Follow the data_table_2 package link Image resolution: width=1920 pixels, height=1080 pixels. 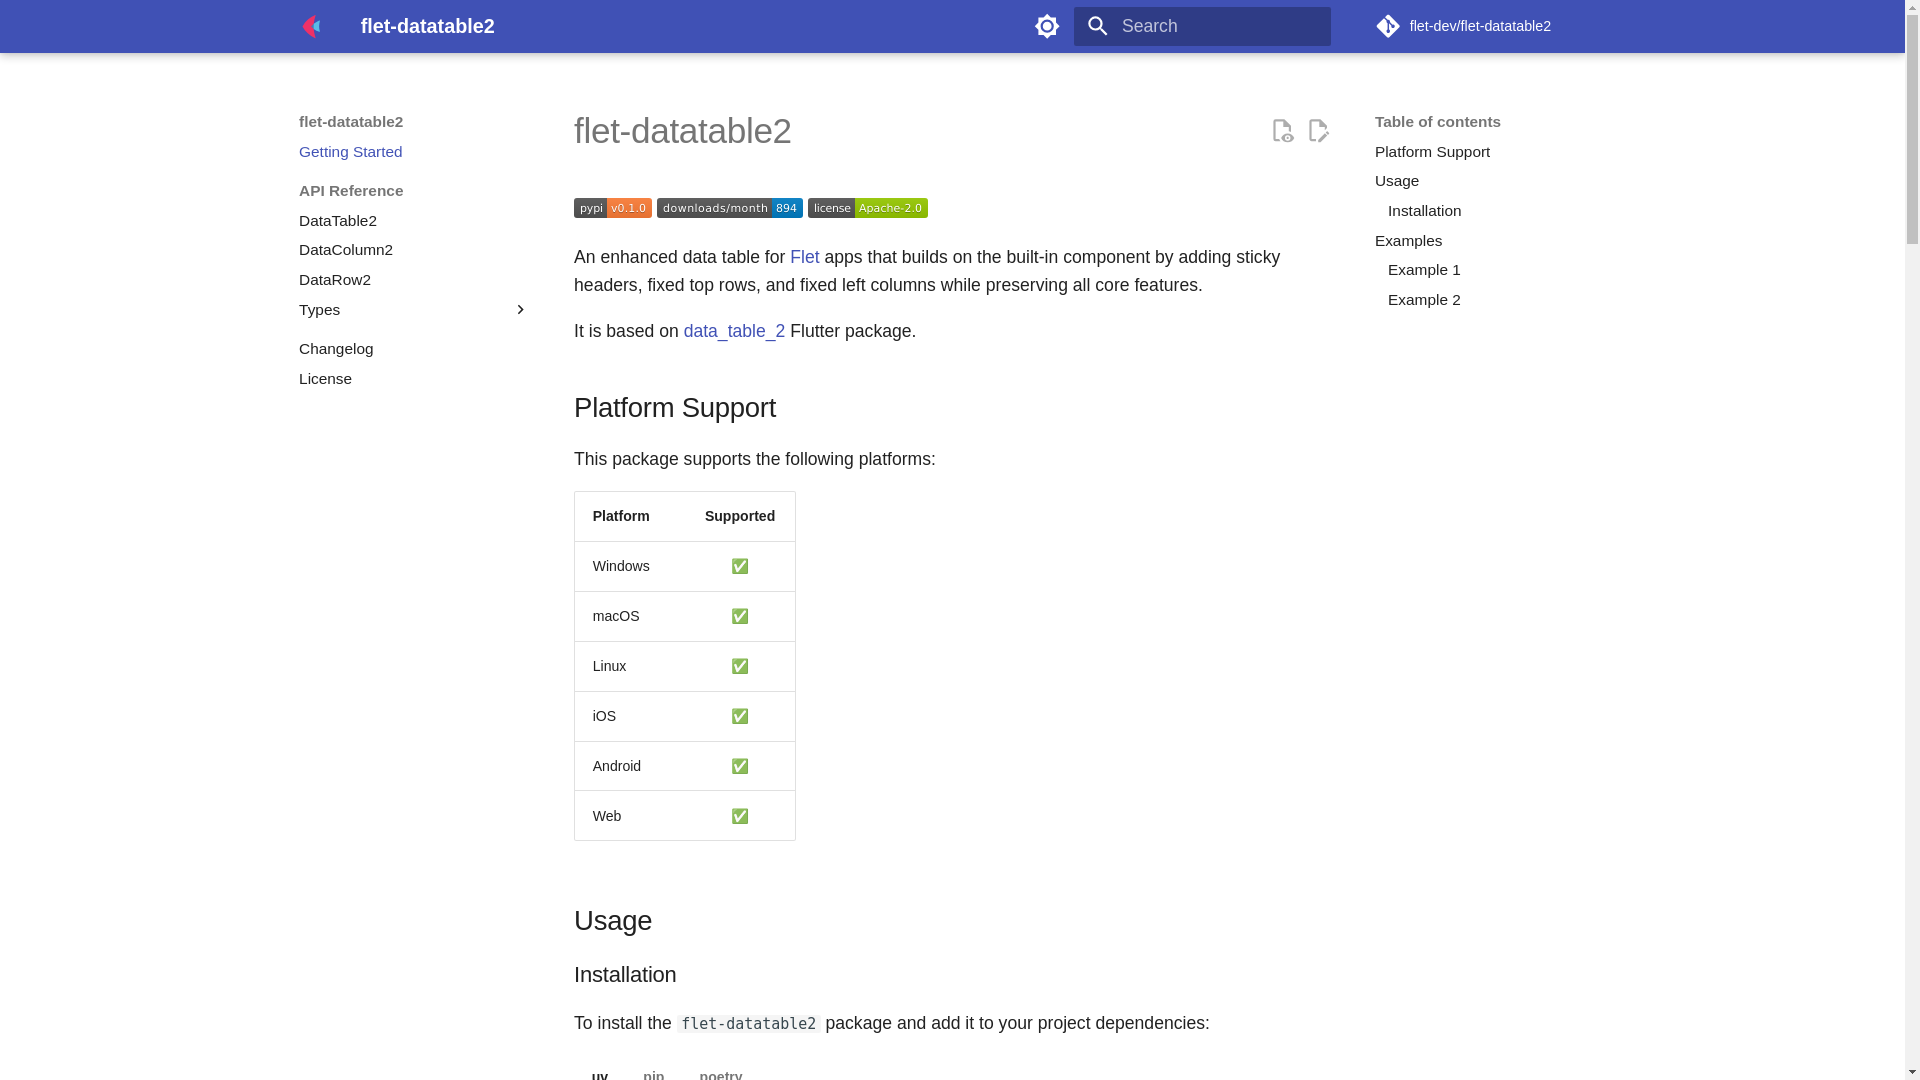tap(734, 331)
